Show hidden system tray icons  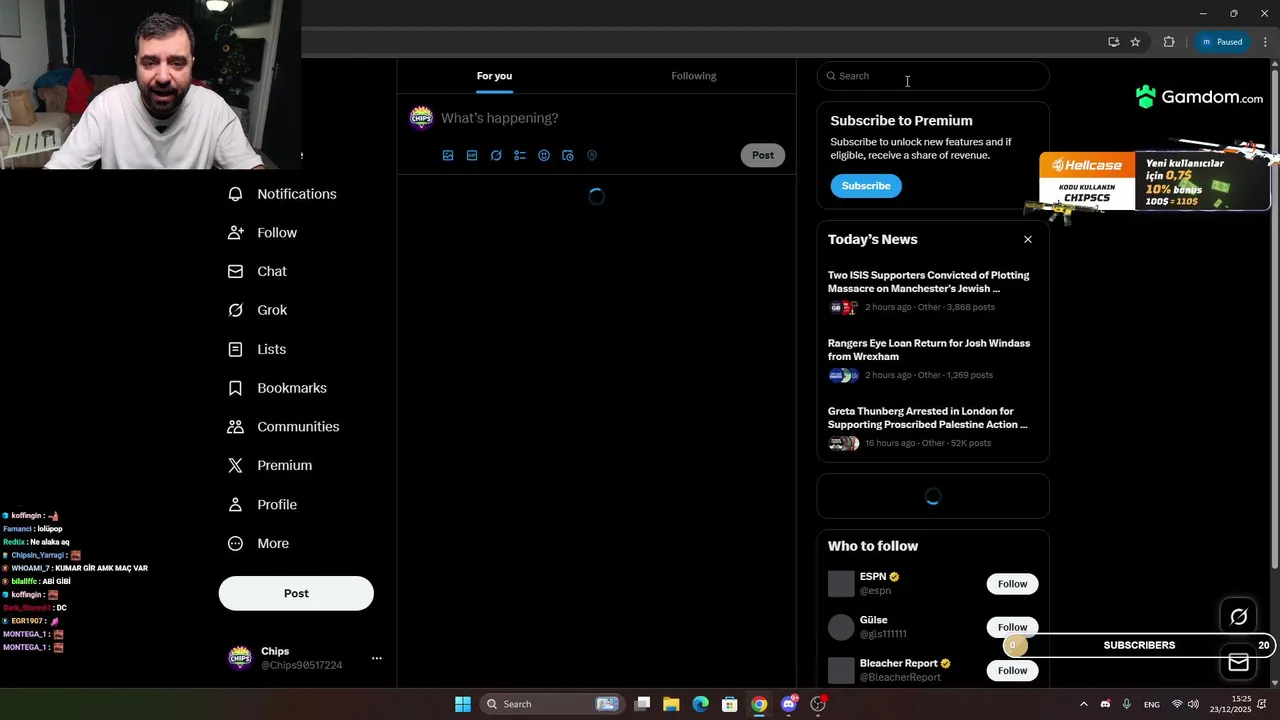[x=1083, y=704]
